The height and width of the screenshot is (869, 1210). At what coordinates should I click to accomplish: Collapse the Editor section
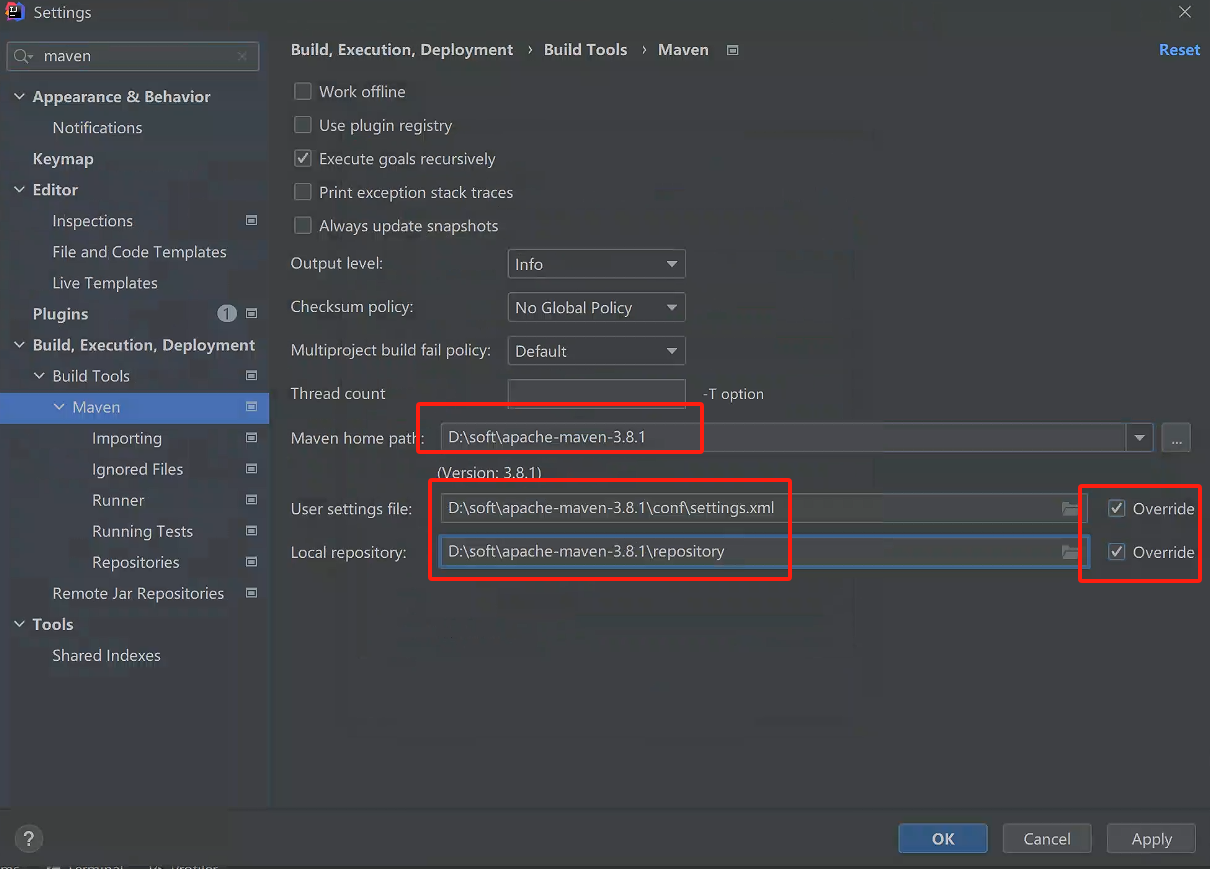[x=19, y=190]
